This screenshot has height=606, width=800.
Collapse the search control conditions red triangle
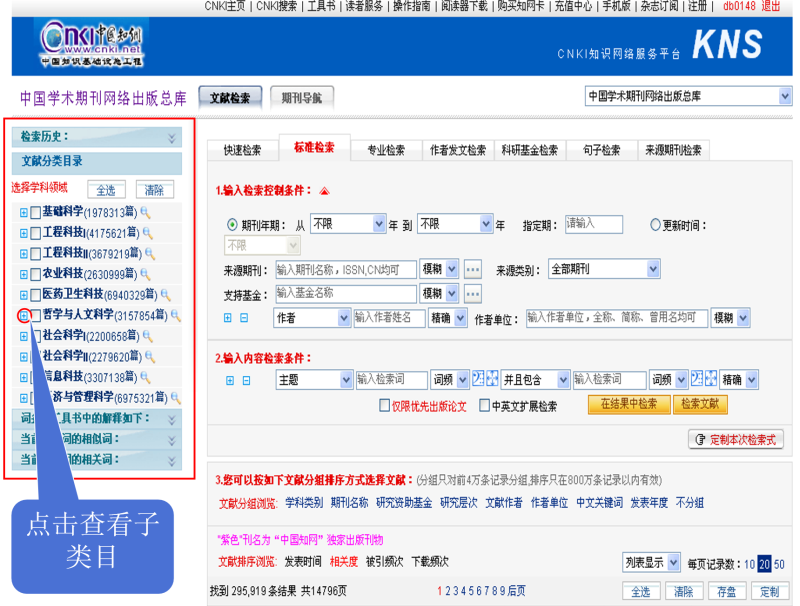click(324, 191)
